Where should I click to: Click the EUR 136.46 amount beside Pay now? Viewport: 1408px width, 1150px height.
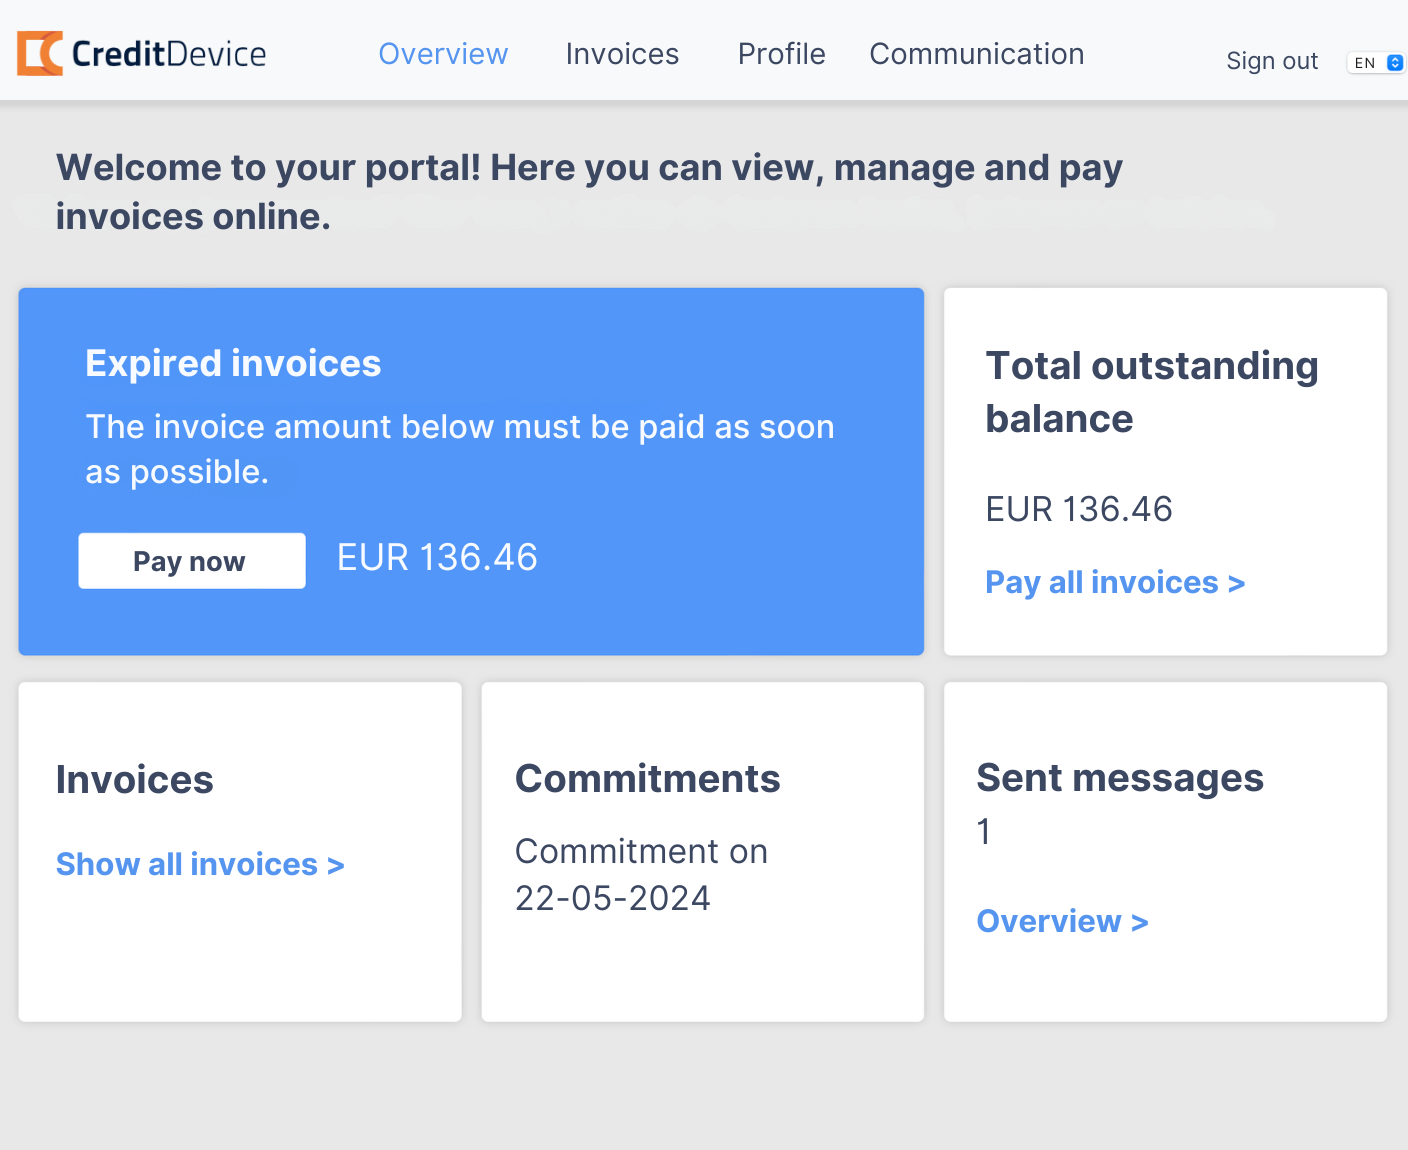(437, 557)
